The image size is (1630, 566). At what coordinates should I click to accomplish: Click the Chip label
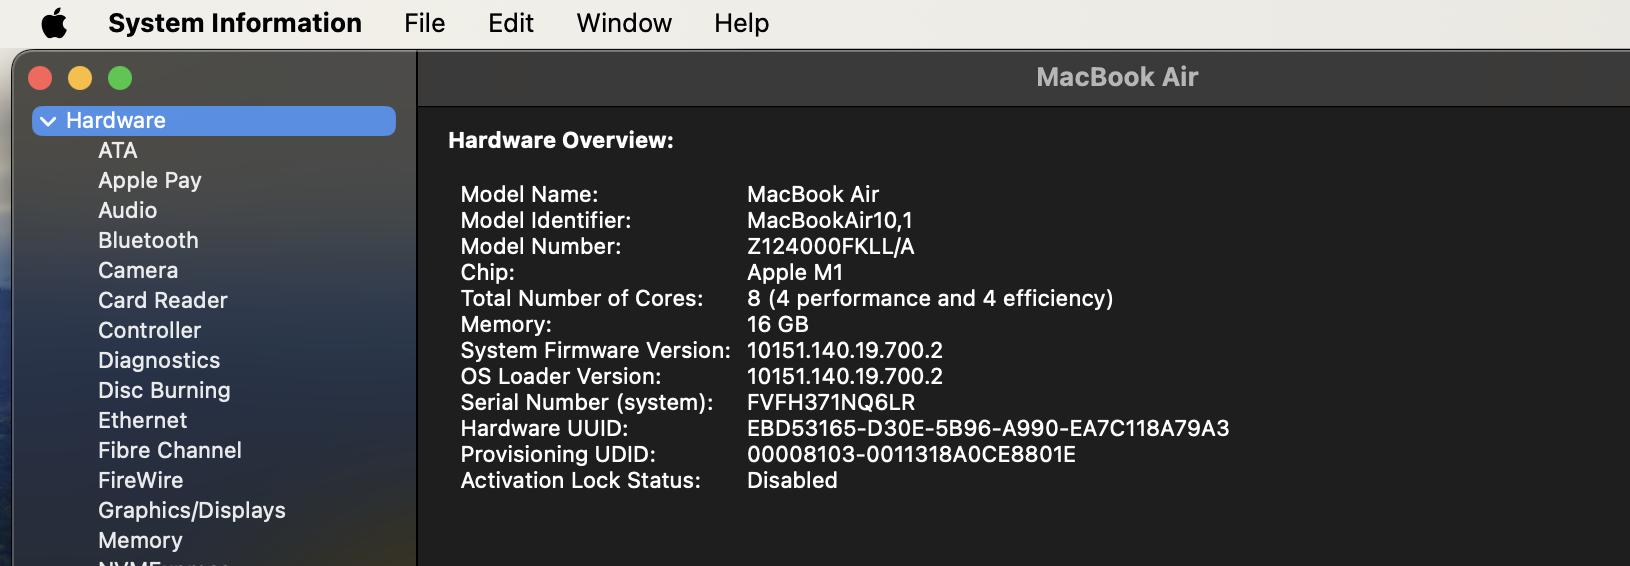[x=487, y=273]
